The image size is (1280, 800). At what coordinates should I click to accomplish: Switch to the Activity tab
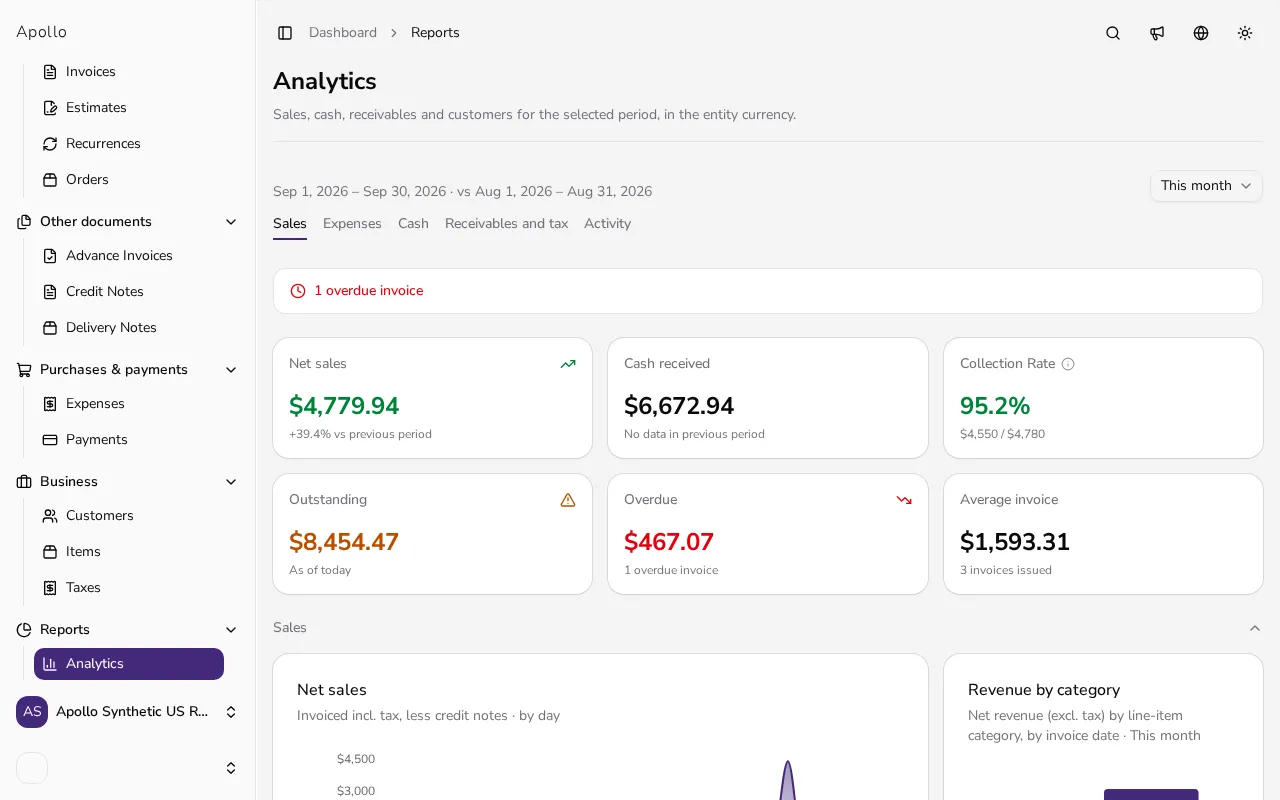607,224
